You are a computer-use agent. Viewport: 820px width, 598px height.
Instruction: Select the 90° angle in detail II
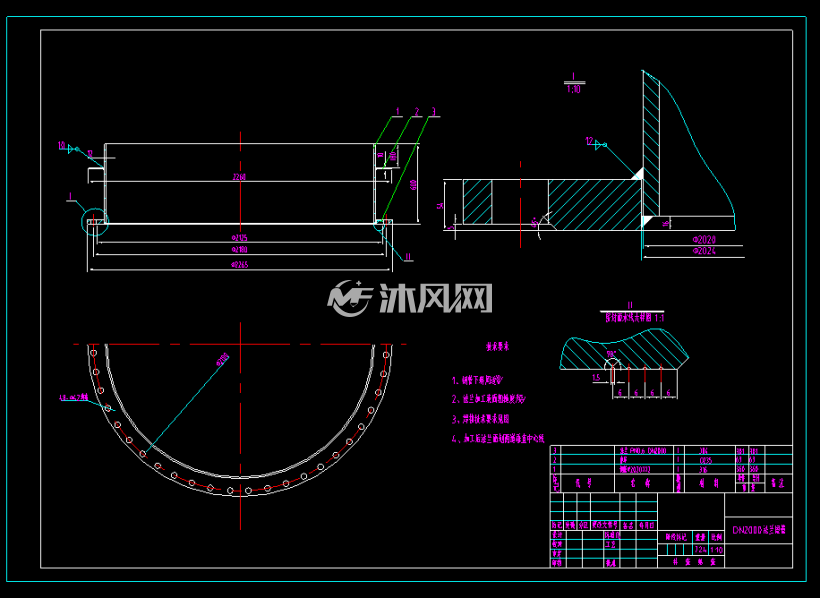coord(610,354)
